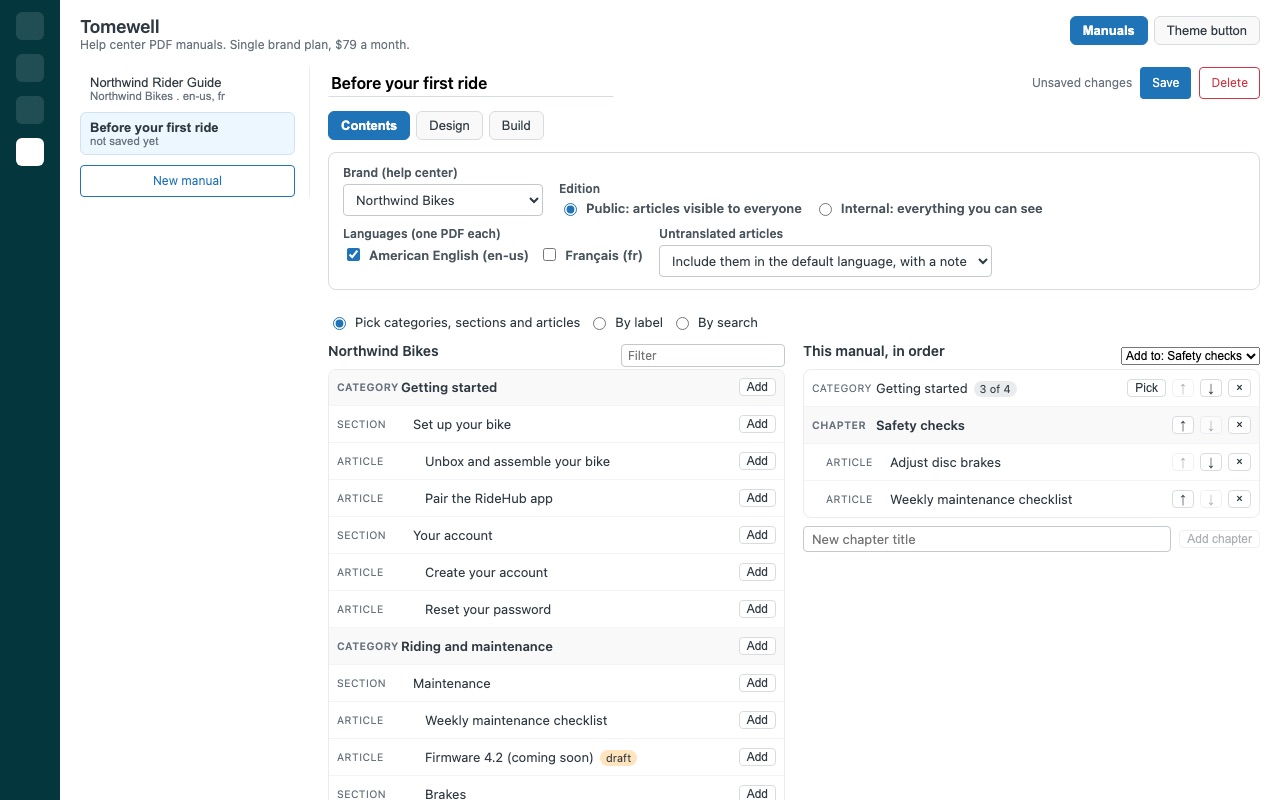1280x800 pixels.
Task: Remove Weekly maintenance checklist from this manual
Action: [1239, 499]
